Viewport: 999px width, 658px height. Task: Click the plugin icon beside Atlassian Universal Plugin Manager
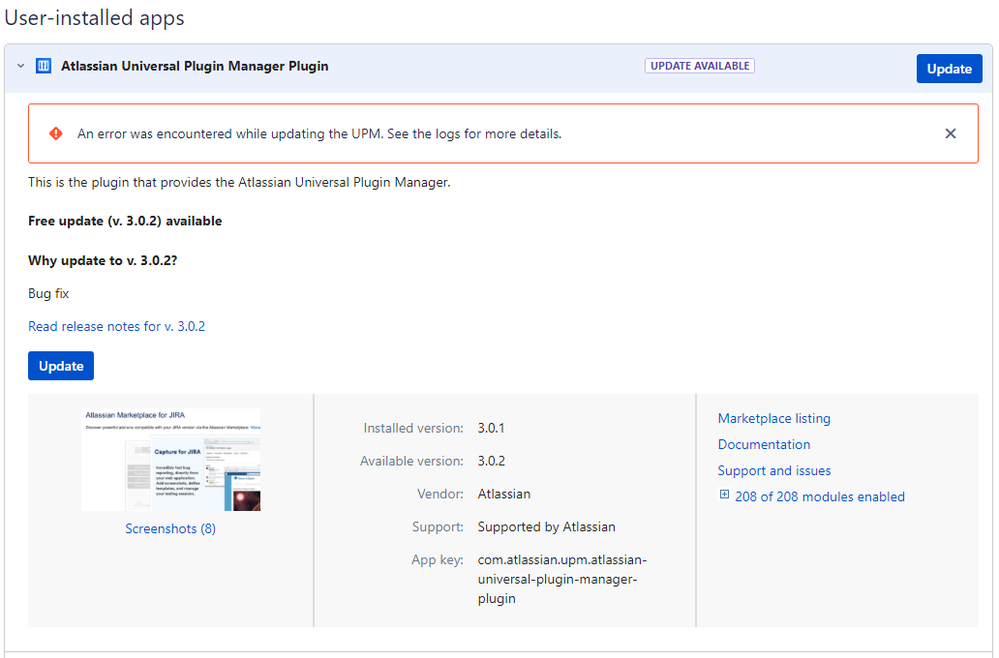[43, 66]
